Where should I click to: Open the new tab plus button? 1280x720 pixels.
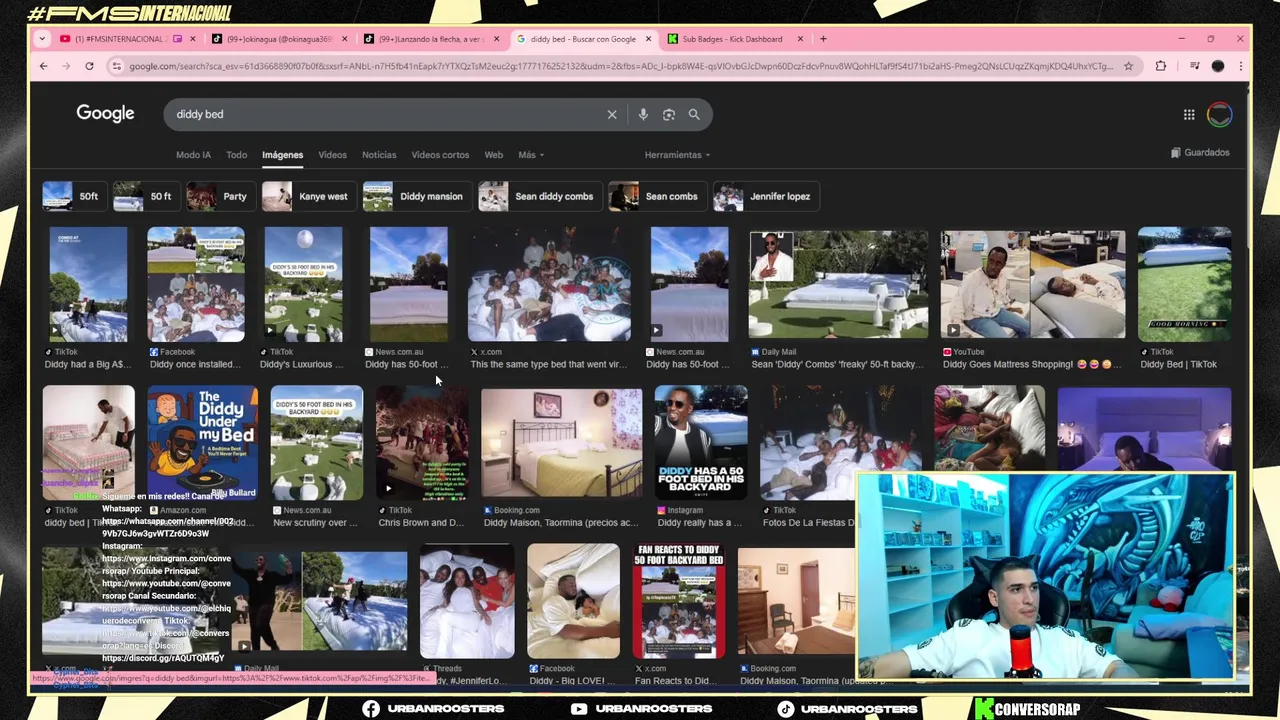tap(823, 39)
